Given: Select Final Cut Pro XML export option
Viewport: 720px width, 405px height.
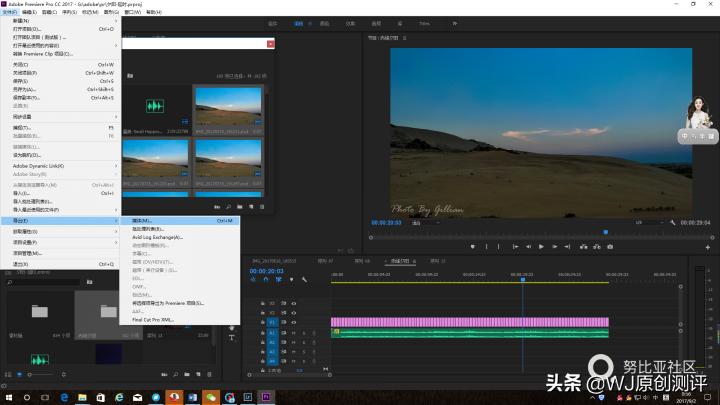Looking at the screenshot, I should click(x=152, y=320).
